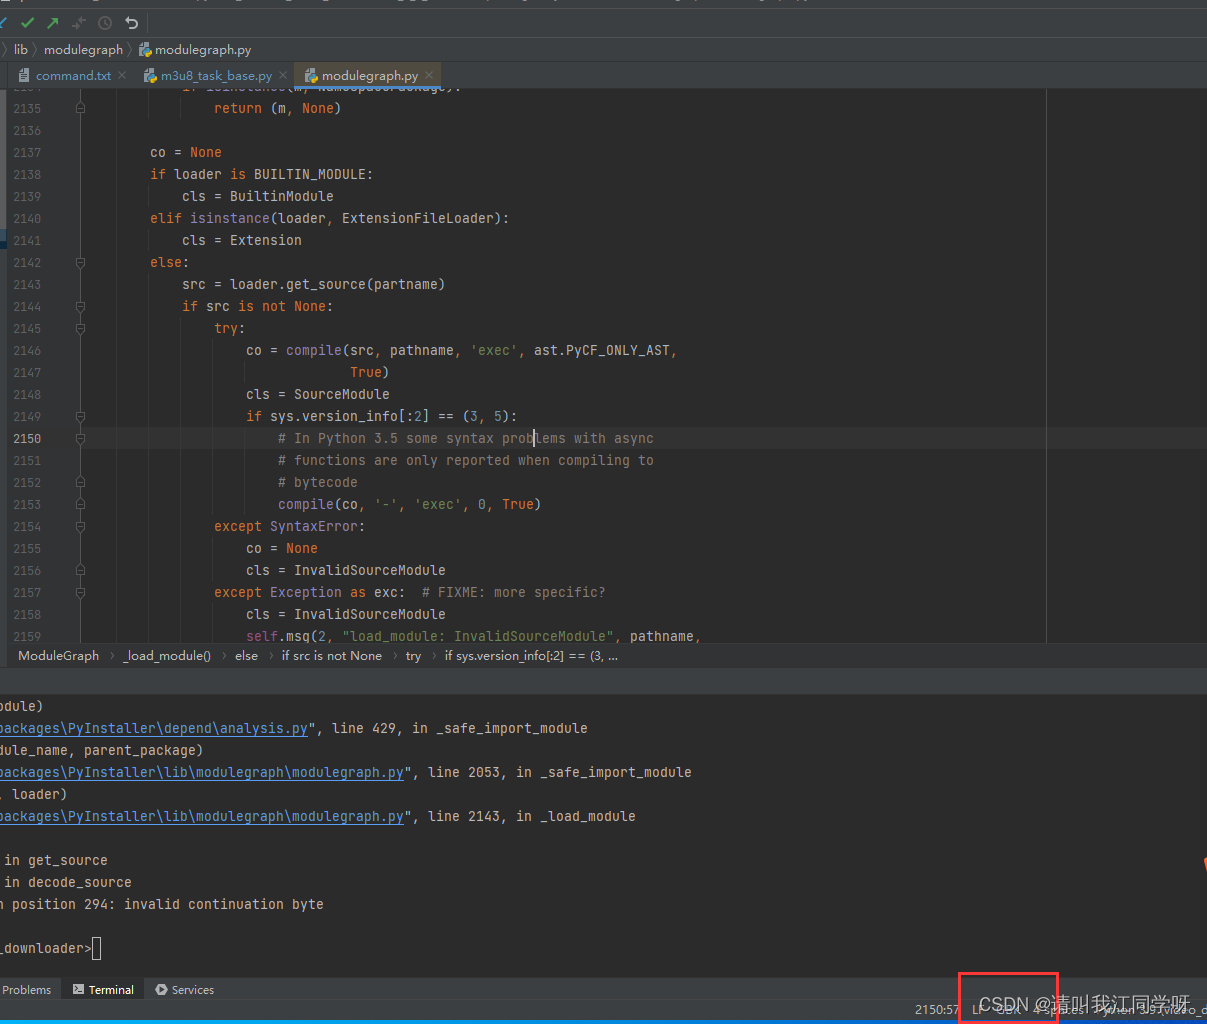Click the text file icon on command.txt tab

24,74
